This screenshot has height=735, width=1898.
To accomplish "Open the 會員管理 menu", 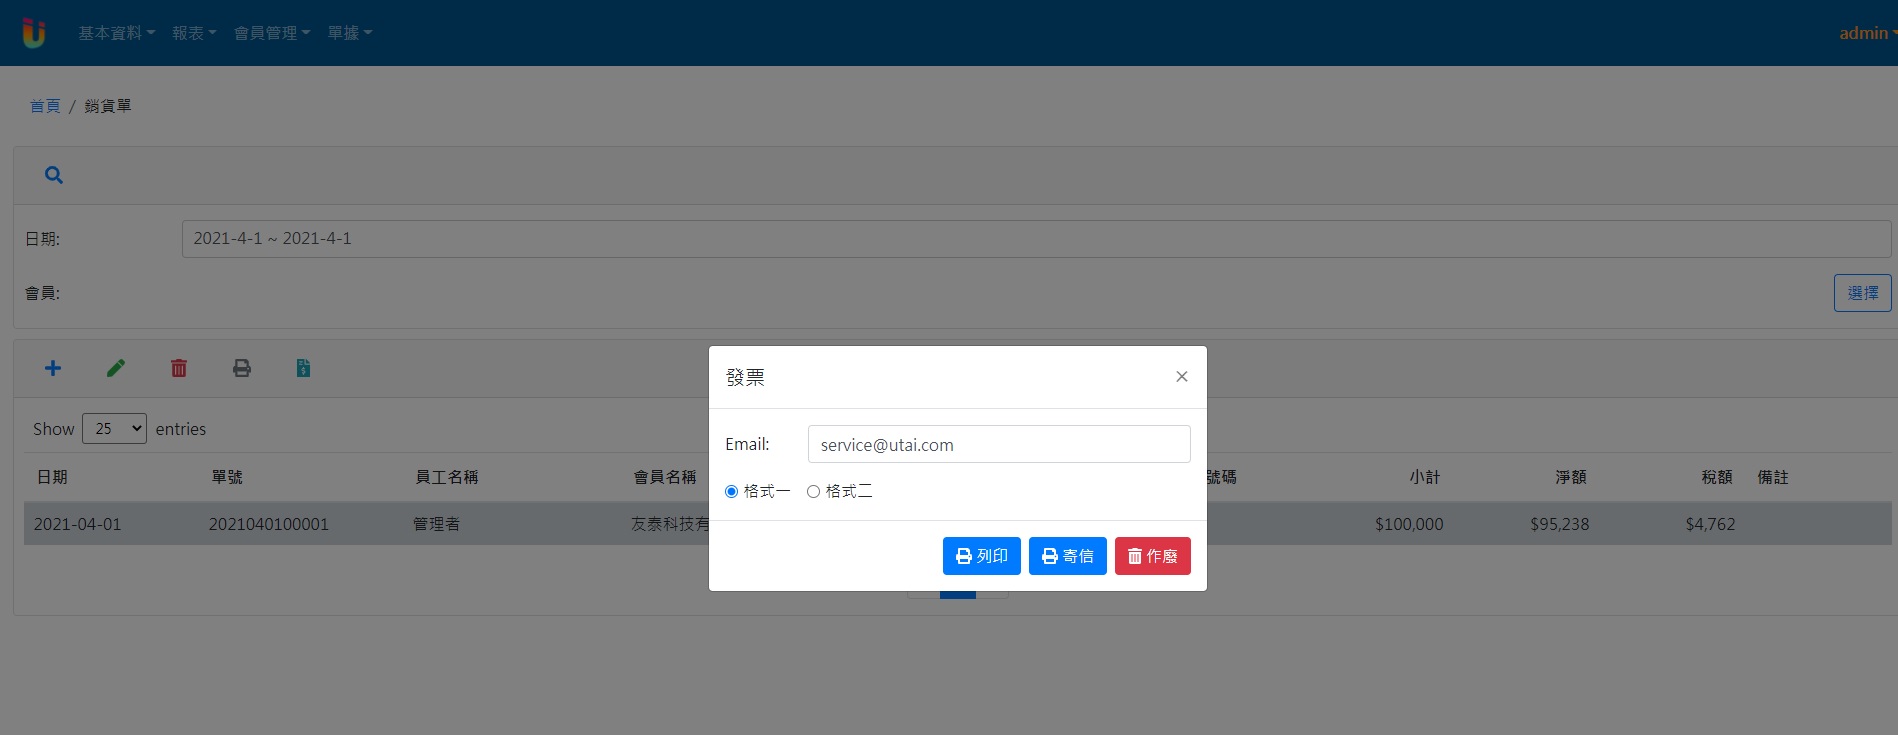I will click(271, 33).
